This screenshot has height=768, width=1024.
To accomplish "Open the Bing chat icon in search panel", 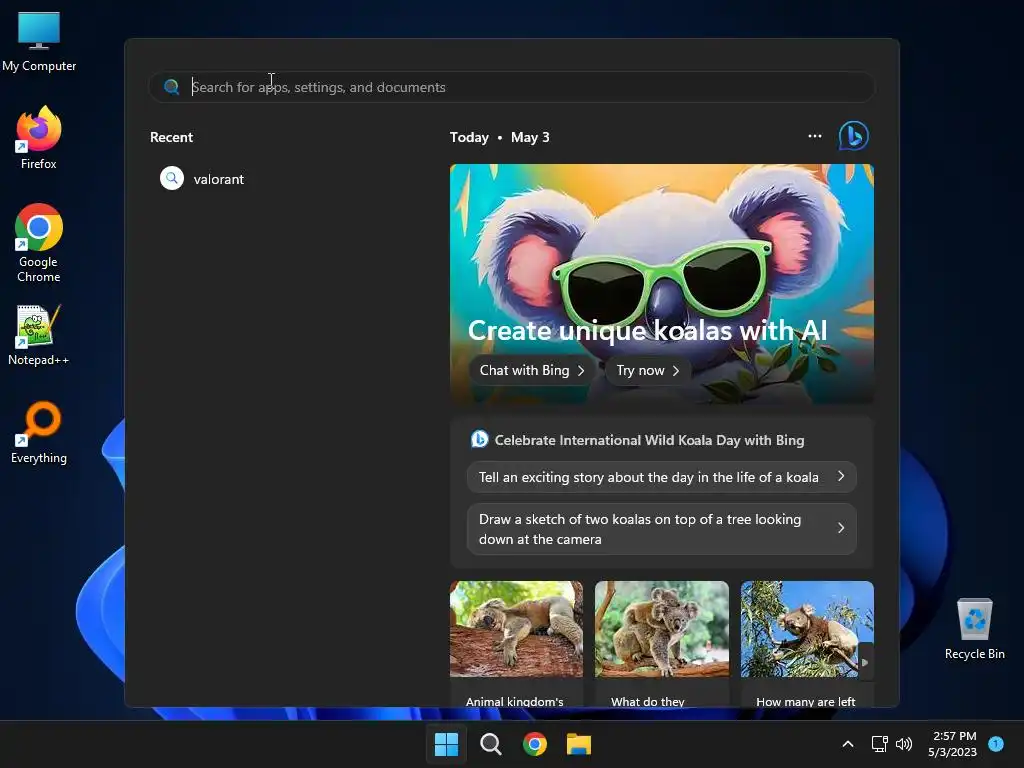I will coord(853,136).
